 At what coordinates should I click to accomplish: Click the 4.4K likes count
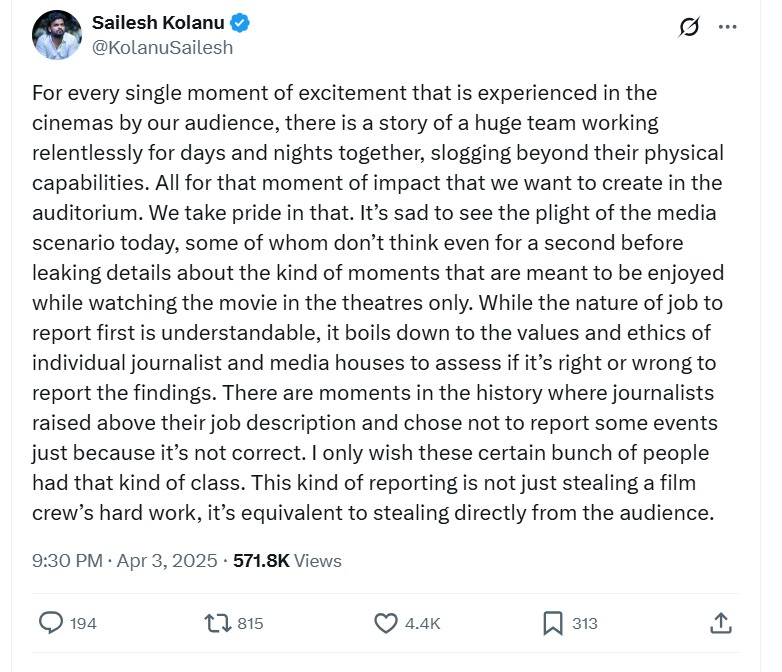[422, 623]
